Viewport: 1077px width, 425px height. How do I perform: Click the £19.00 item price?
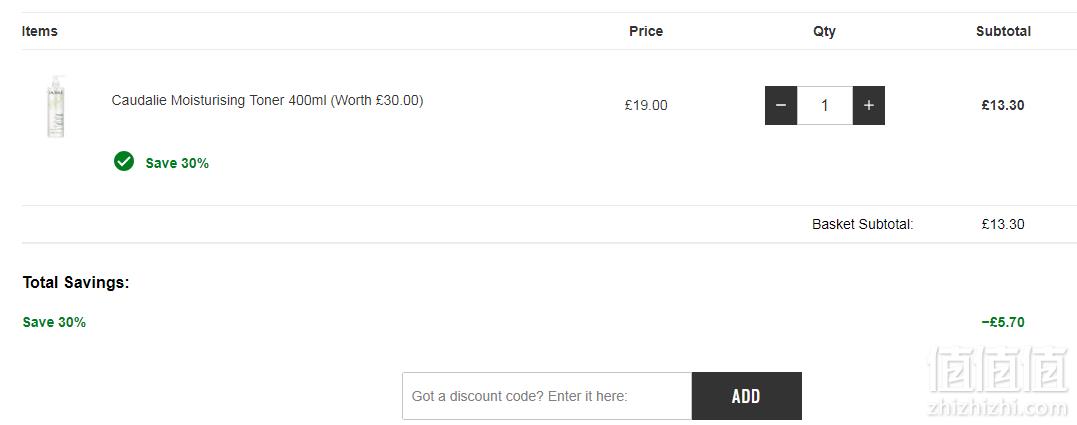(646, 105)
